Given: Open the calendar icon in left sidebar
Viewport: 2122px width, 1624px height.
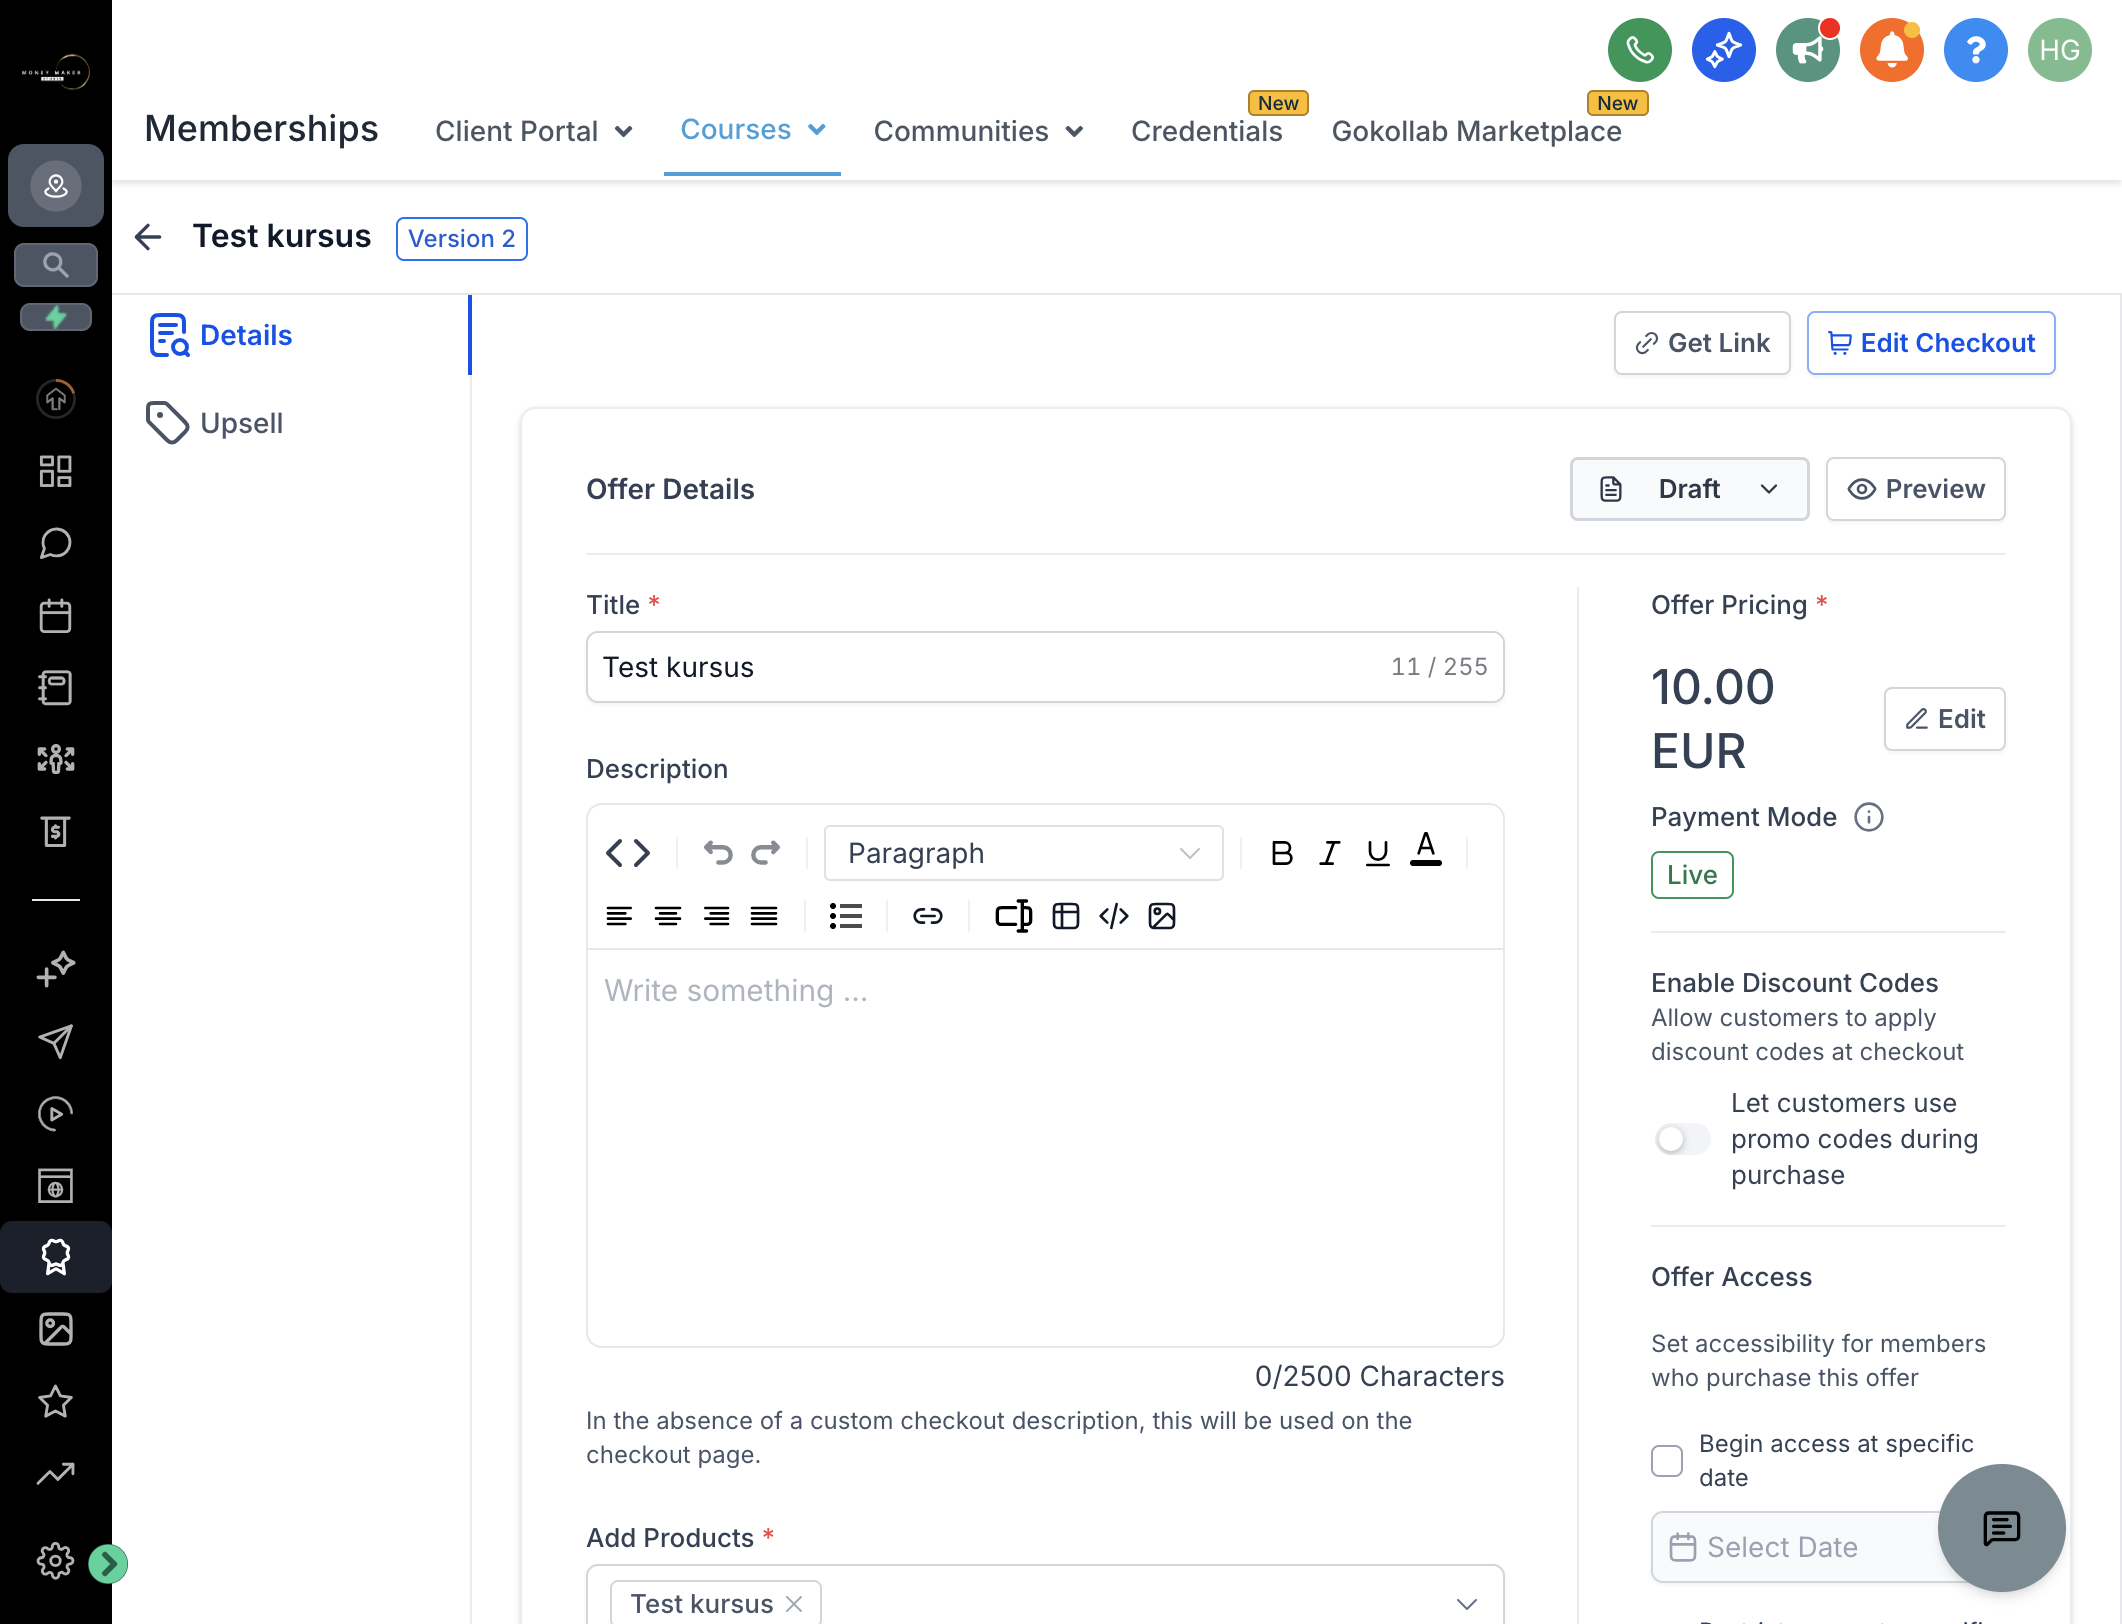Looking at the screenshot, I should (56, 615).
